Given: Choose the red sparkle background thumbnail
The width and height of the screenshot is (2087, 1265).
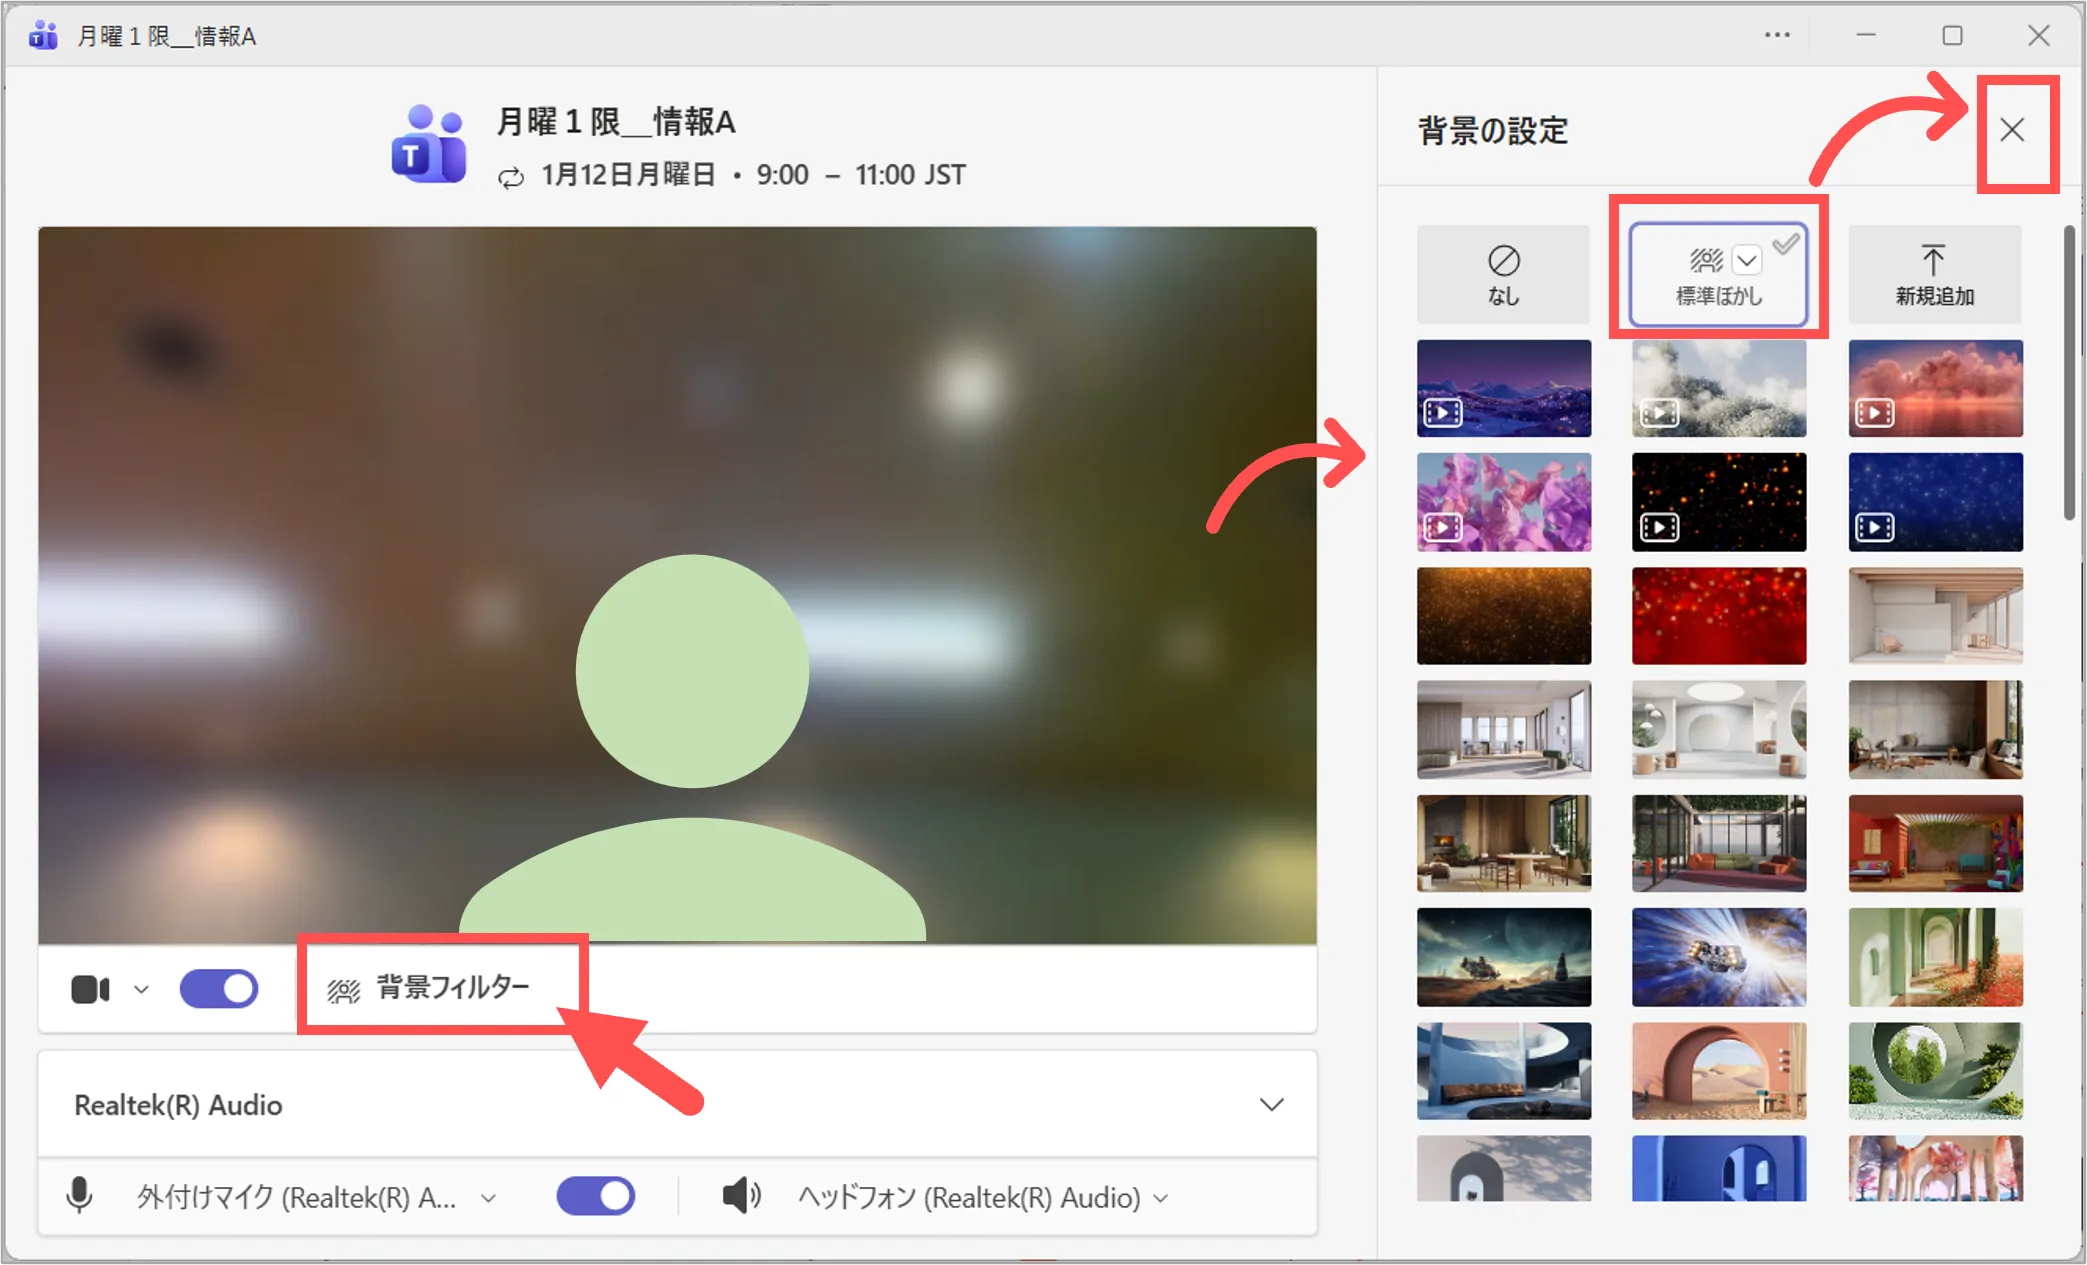Looking at the screenshot, I should [1719, 616].
